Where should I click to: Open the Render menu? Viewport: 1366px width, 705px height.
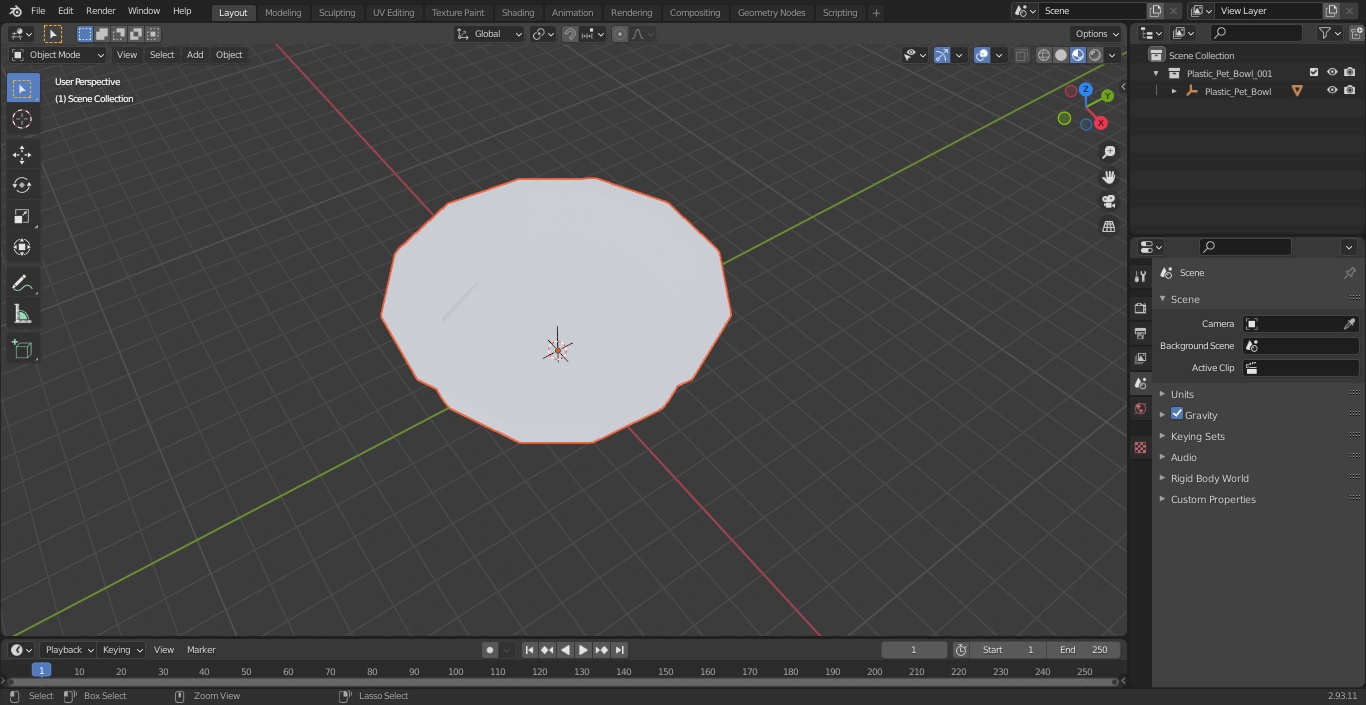(x=100, y=11)
